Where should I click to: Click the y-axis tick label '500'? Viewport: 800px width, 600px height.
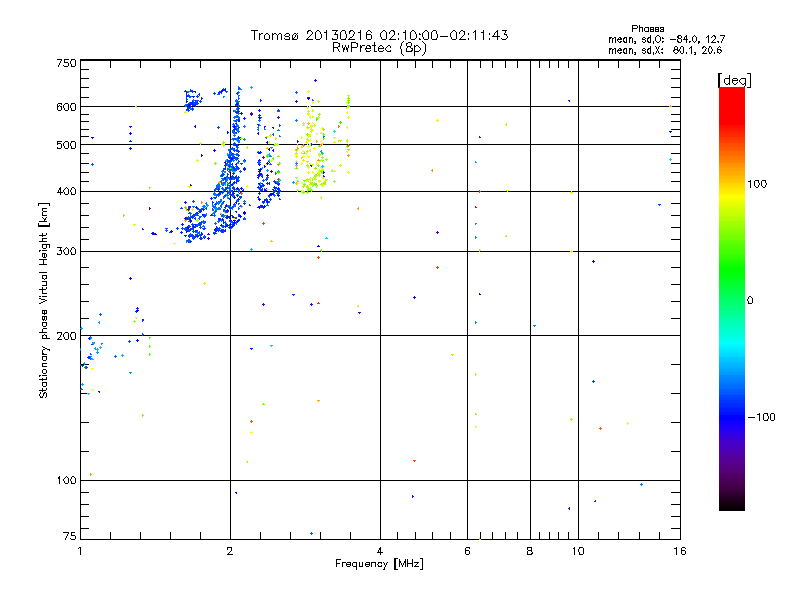tap(66, 145)
